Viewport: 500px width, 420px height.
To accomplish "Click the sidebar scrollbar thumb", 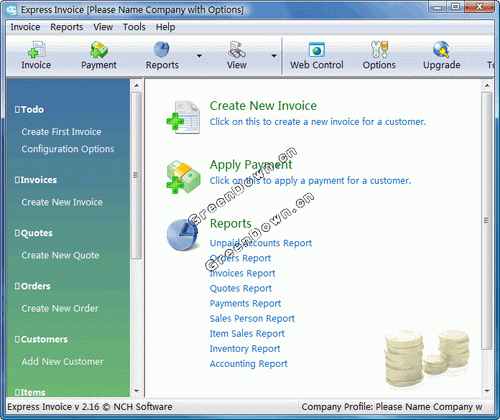I will click(x=136, y=175).
